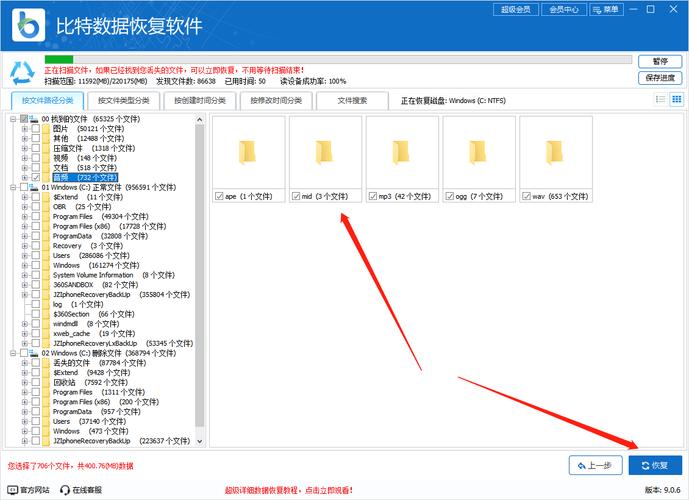
Task: Collapse the 01 Windows (C:) 正常文件 node
Action: point(13,187)
